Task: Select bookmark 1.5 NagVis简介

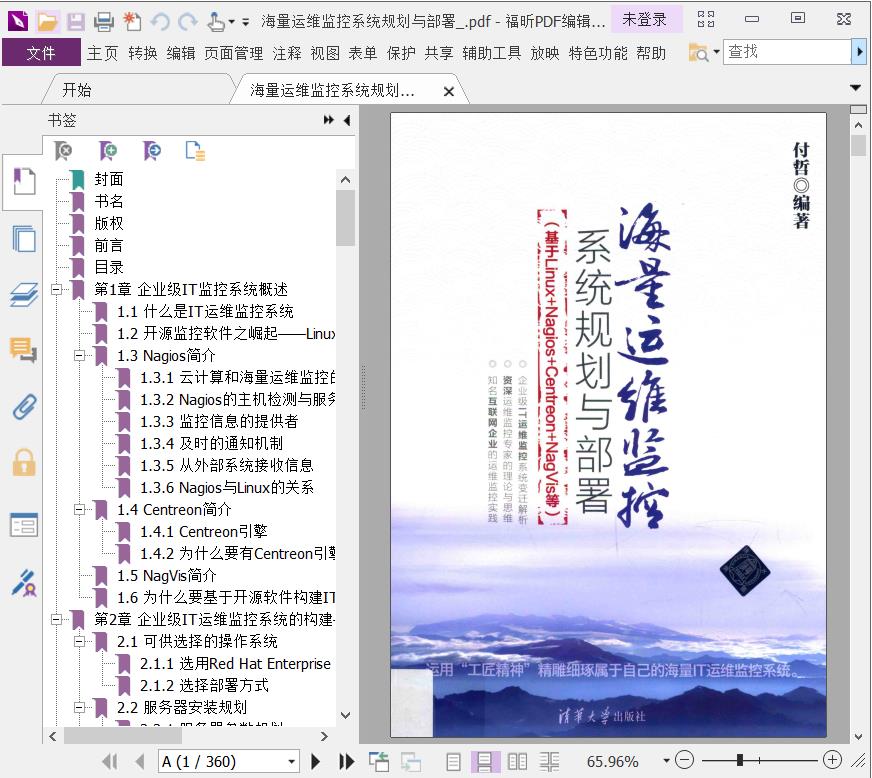Action: point(167,576)
